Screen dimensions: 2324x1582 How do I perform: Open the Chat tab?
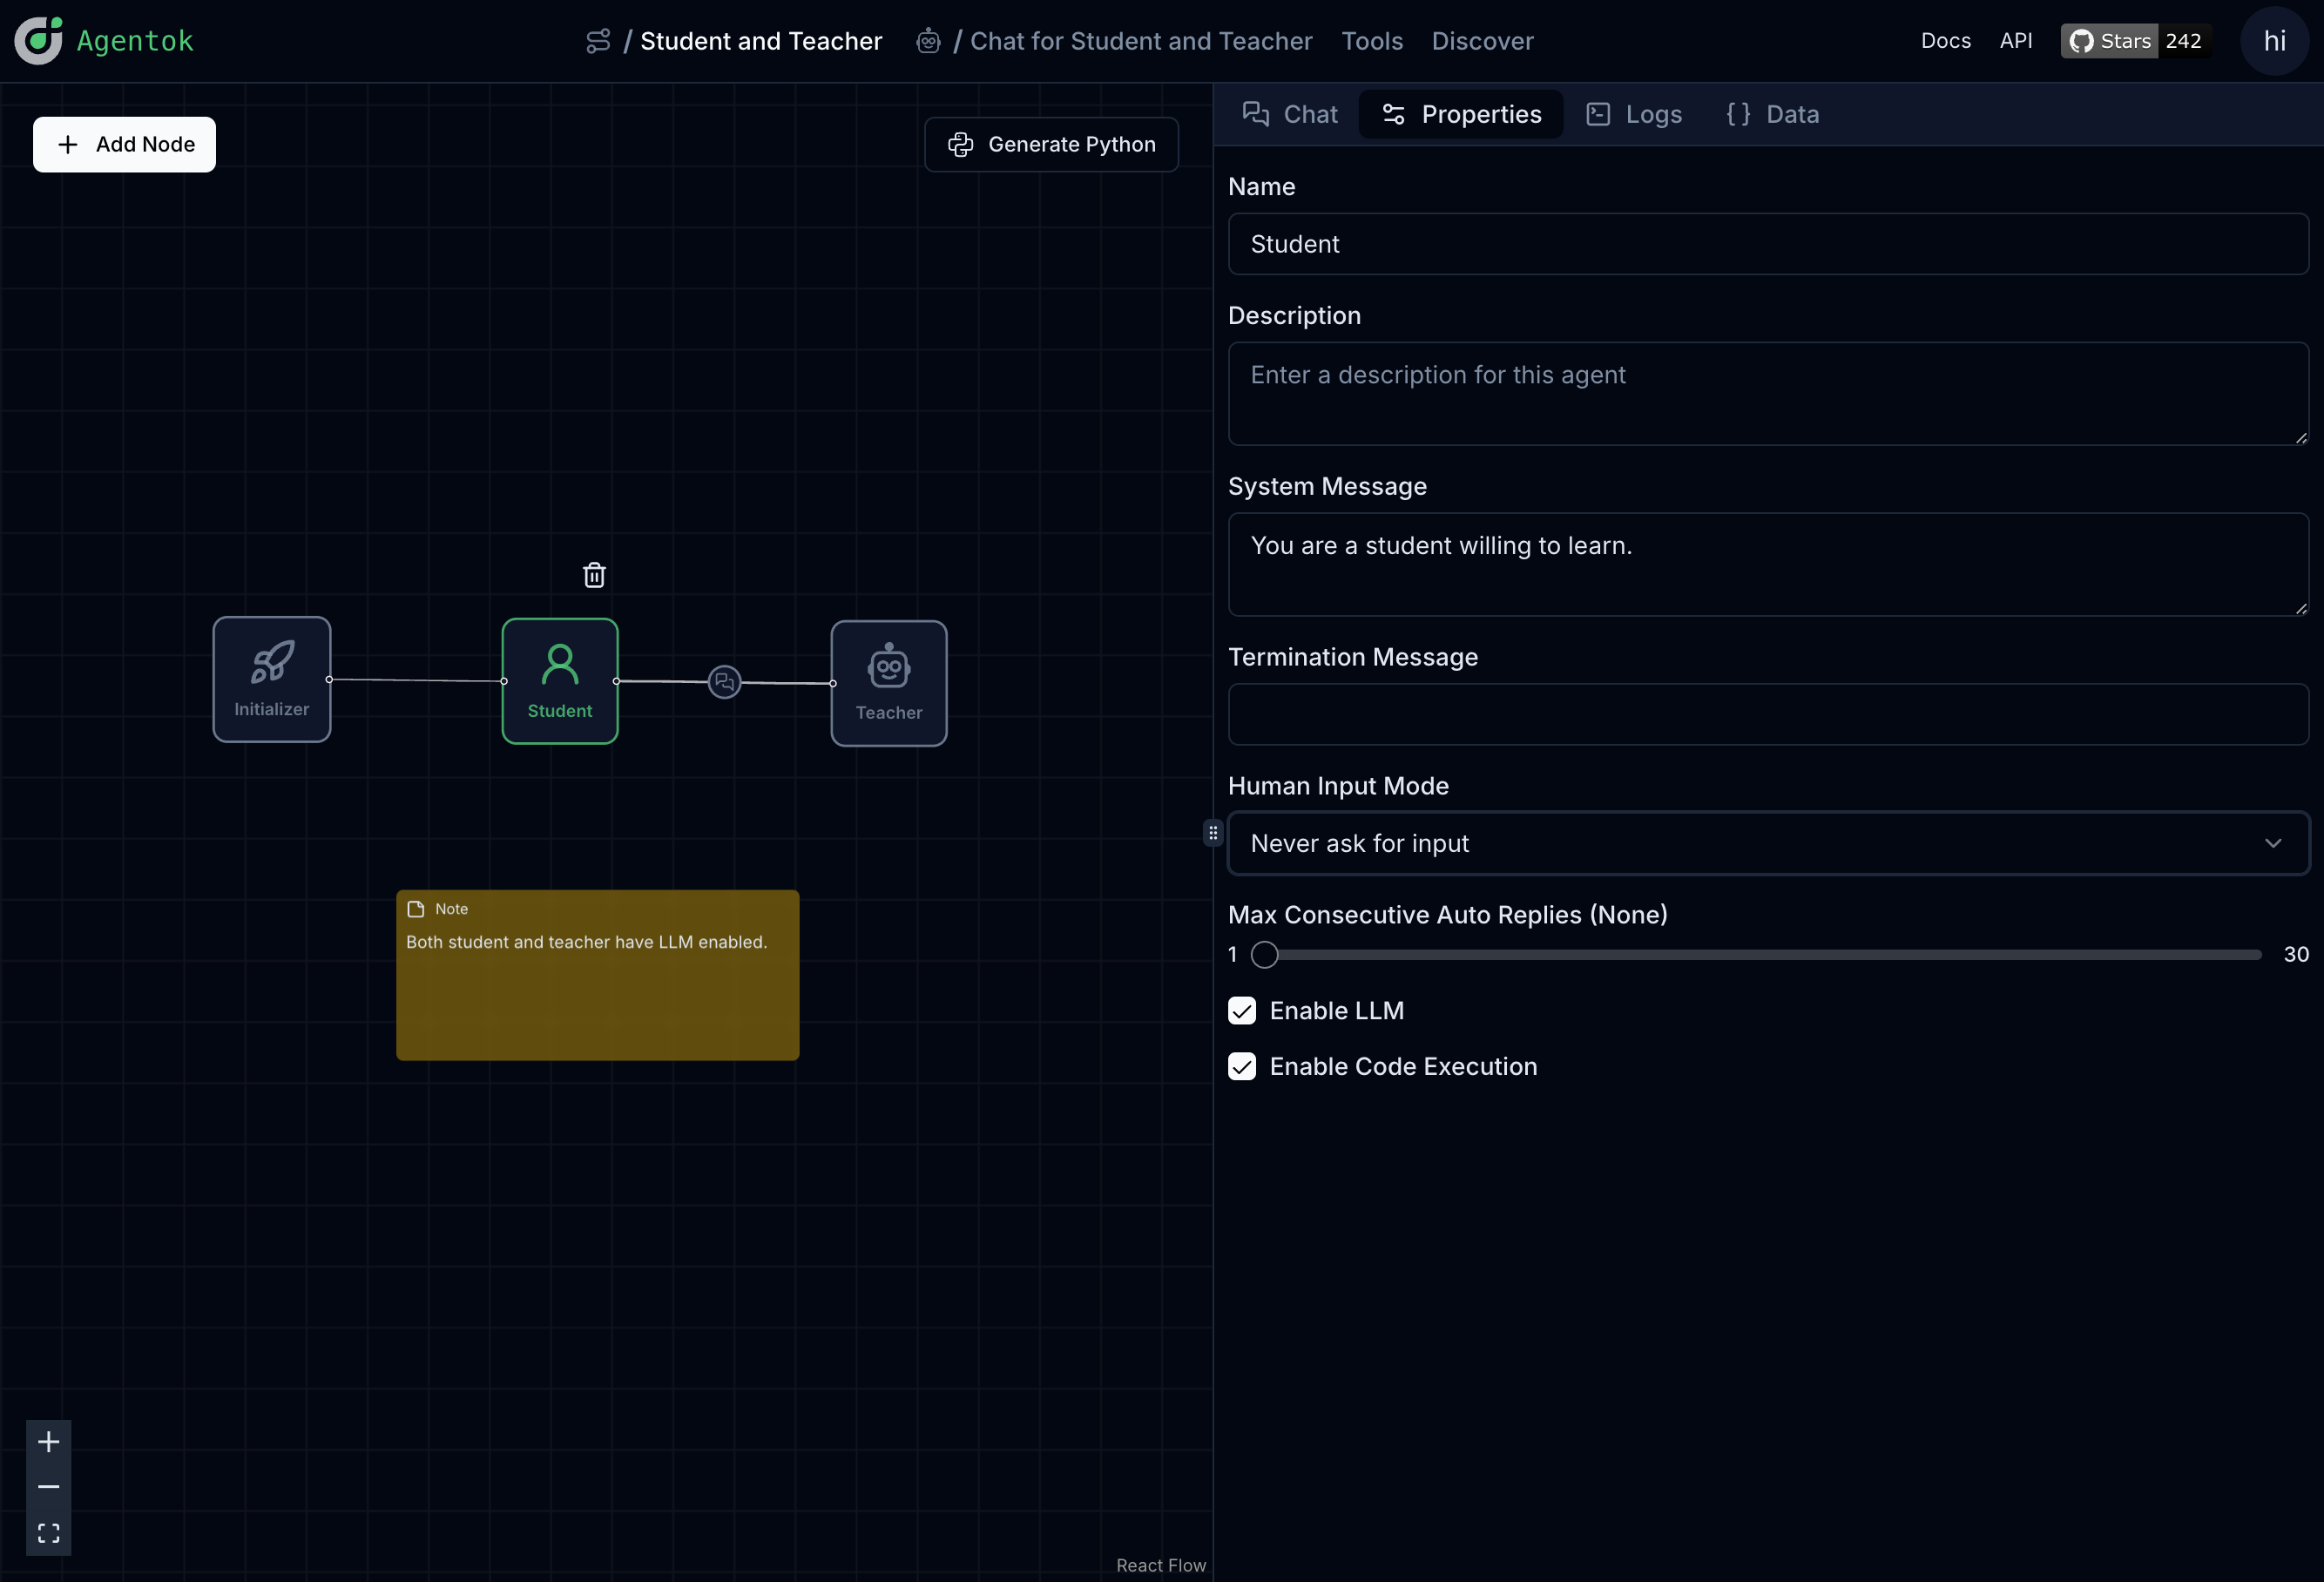tap(1289, 114)
